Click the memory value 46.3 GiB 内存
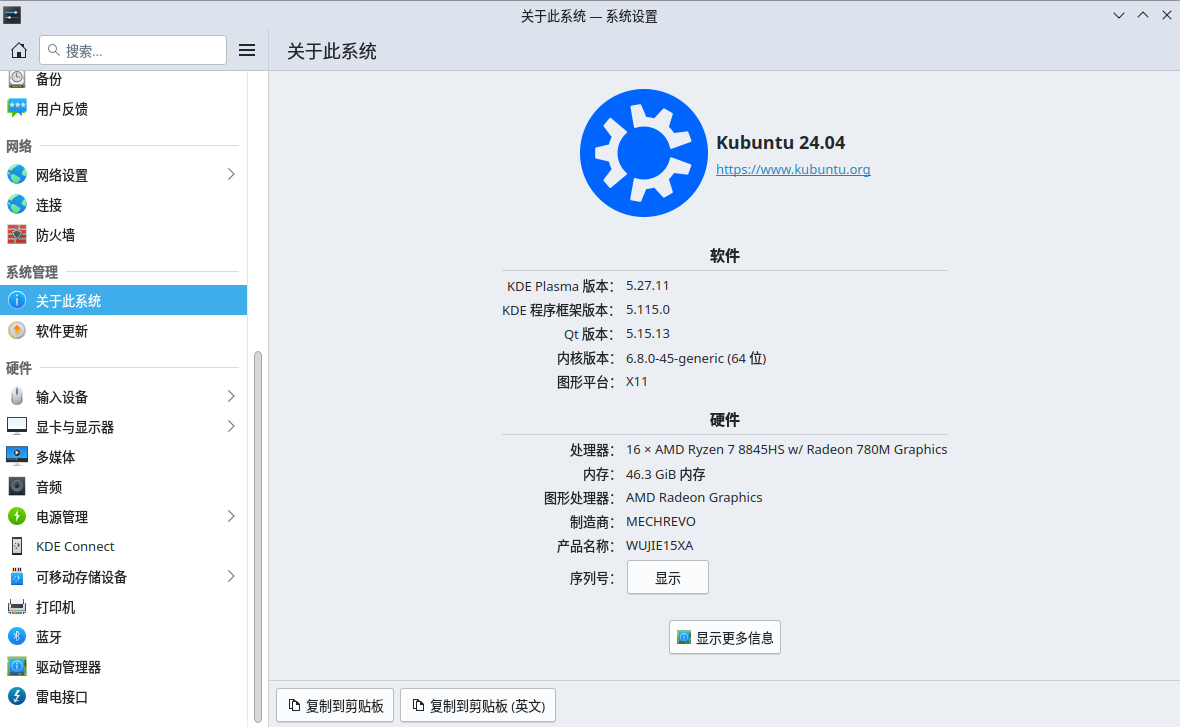 (666, 474)
